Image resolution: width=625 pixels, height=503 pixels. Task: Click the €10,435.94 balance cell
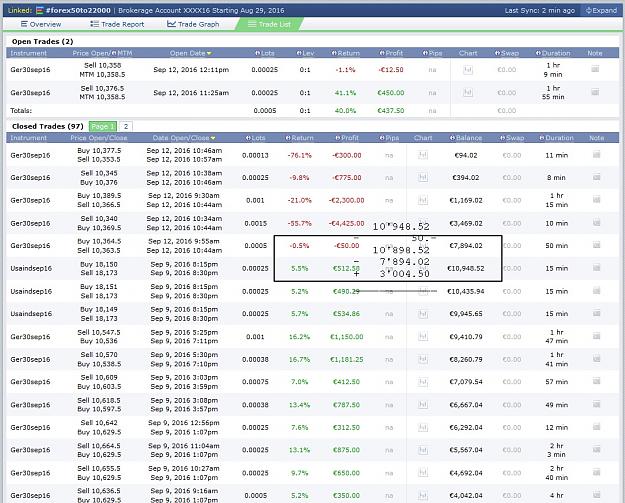[466, 291]
